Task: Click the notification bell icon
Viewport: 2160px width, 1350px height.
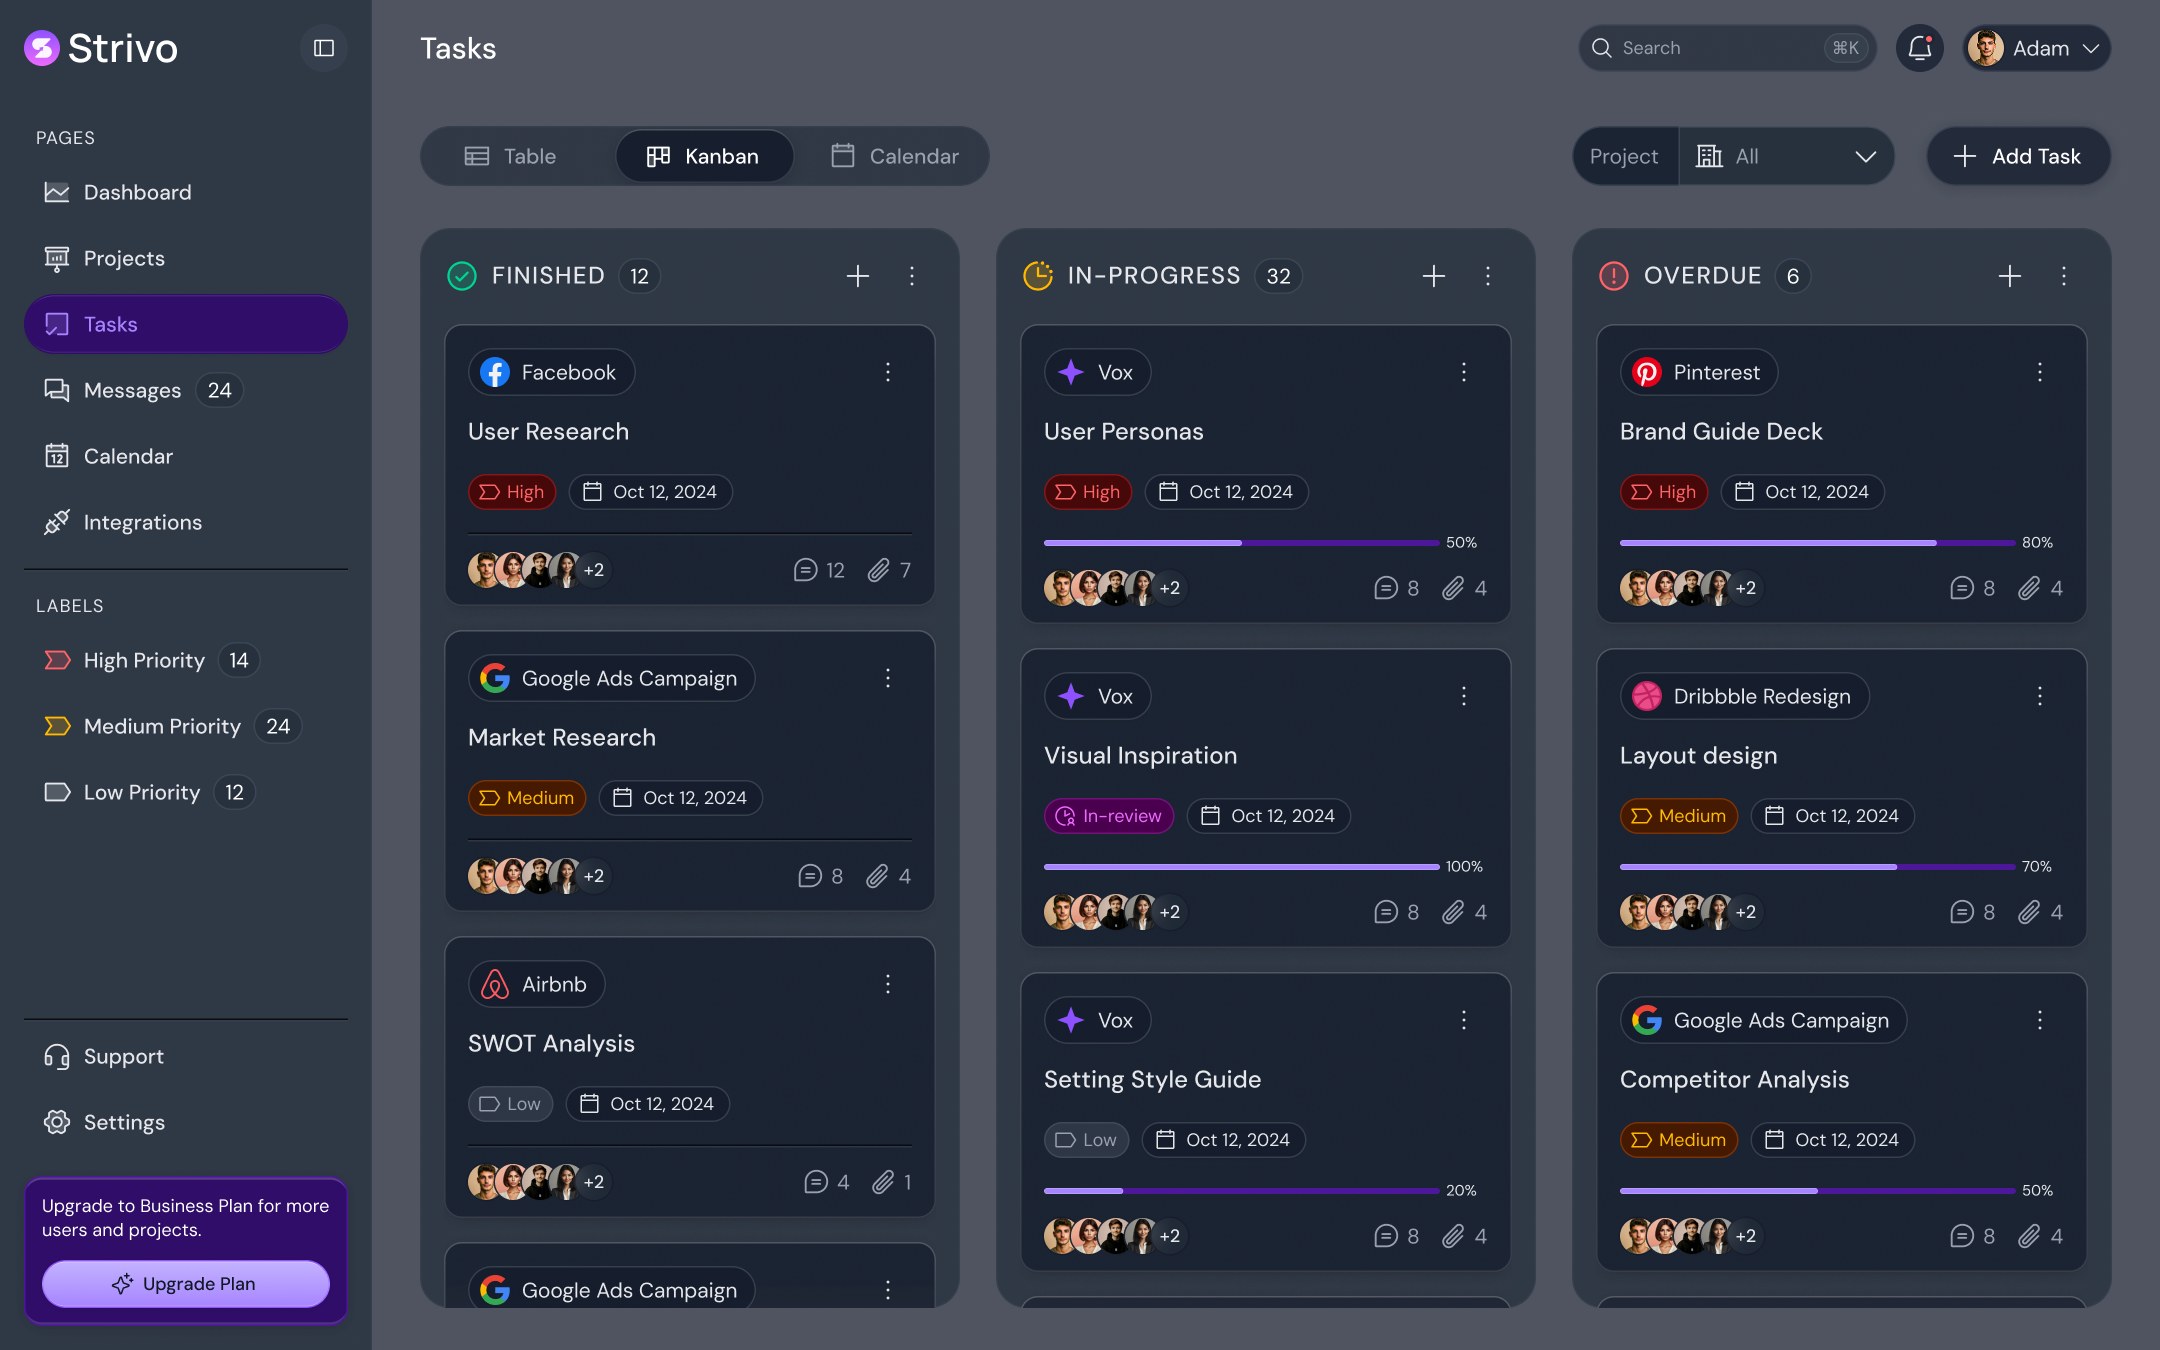Action: click(x=1919, y=47)
